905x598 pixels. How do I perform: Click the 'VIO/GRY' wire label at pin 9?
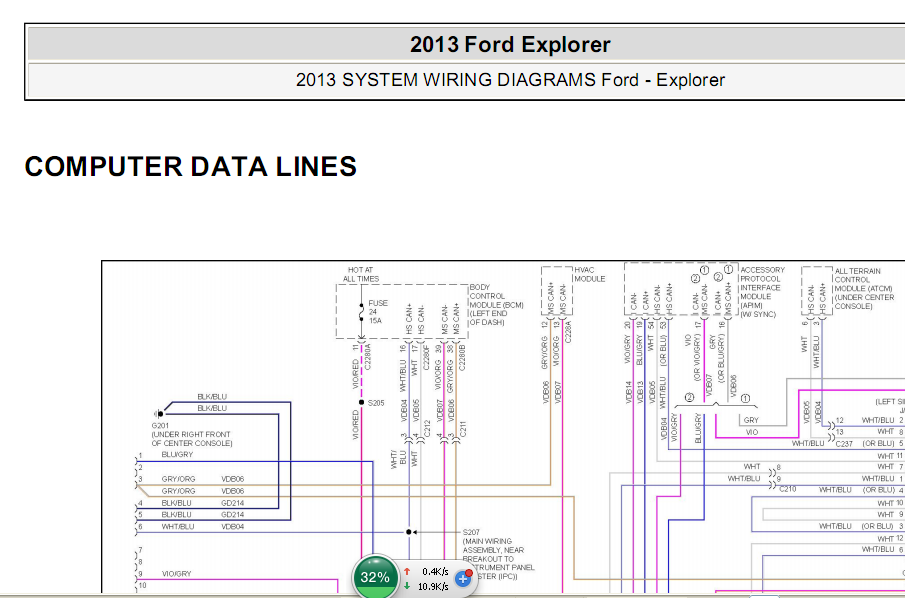pos(176,574)
